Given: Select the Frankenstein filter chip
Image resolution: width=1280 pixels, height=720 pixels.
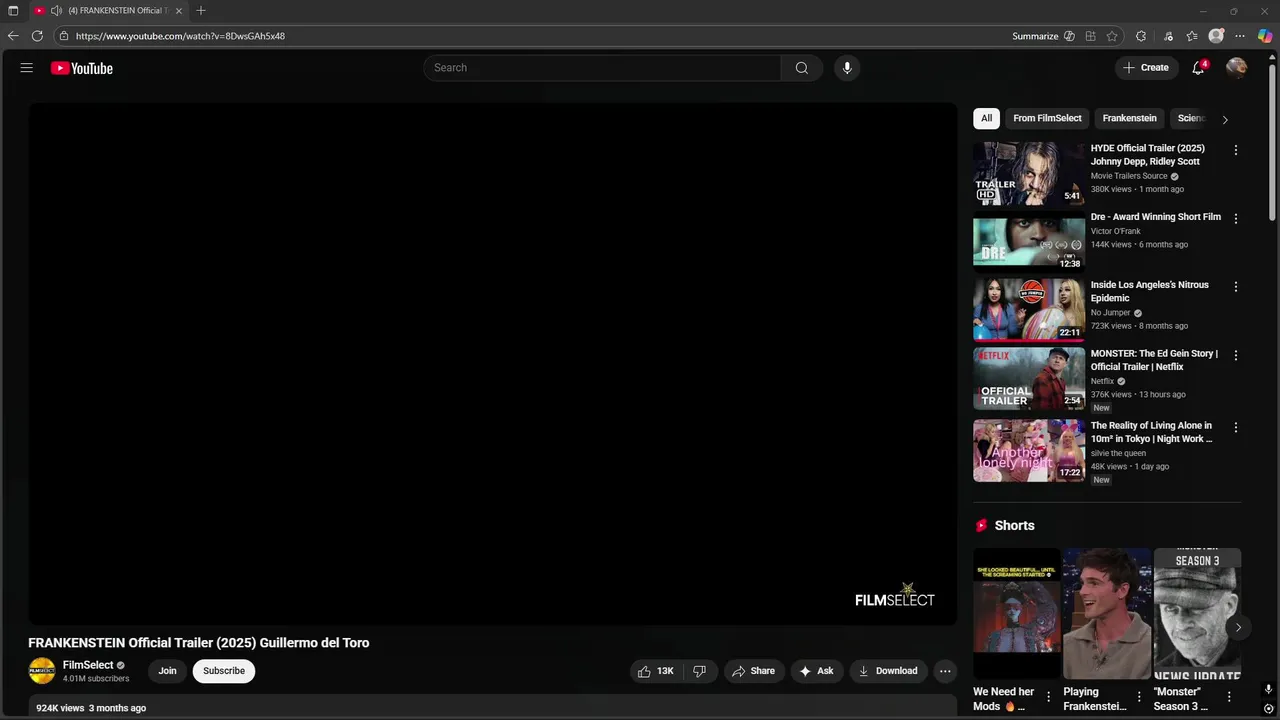Looking at the screenshot, I should pyautogui.click(x=1129, y=118).
